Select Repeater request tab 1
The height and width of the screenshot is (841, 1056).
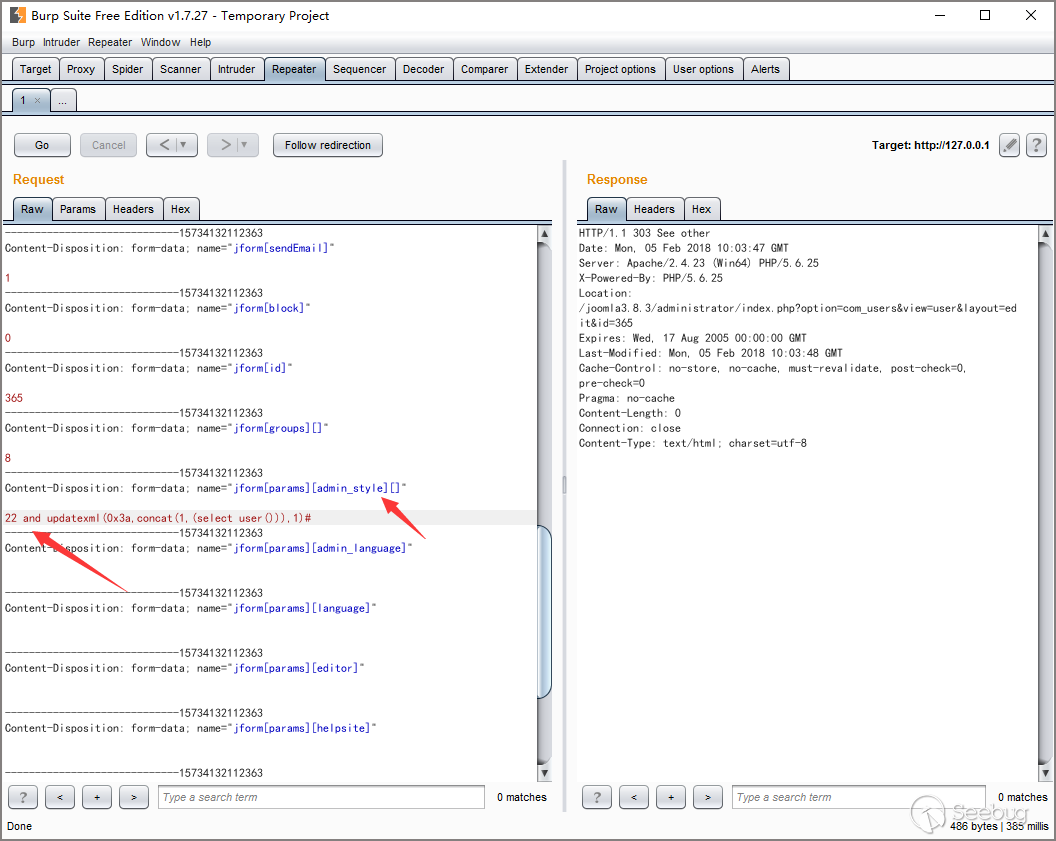coord(23,100)
